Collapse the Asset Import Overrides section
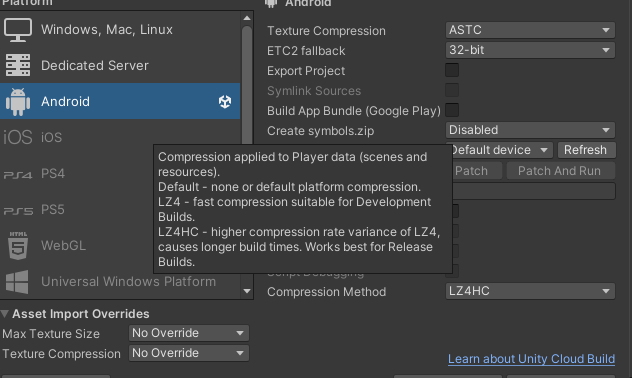This screenshot has width=632, height=378. (x=5, y=314)
